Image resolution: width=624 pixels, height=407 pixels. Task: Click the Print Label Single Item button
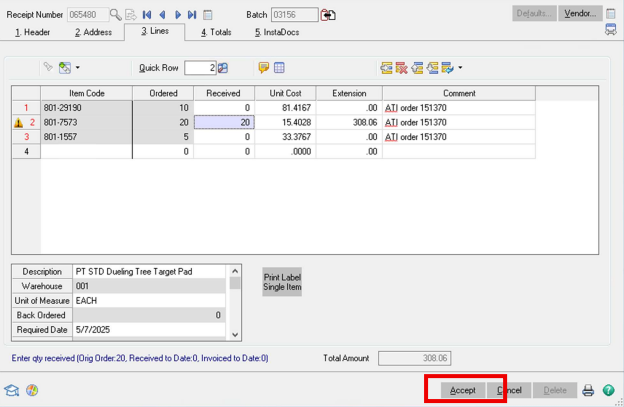pyautogui.click(x=281, y=282)
